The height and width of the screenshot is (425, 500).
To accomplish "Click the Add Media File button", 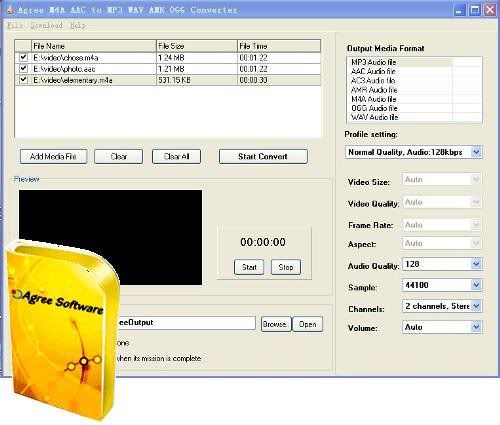I will pyautogui.click(x=54, y=156).
